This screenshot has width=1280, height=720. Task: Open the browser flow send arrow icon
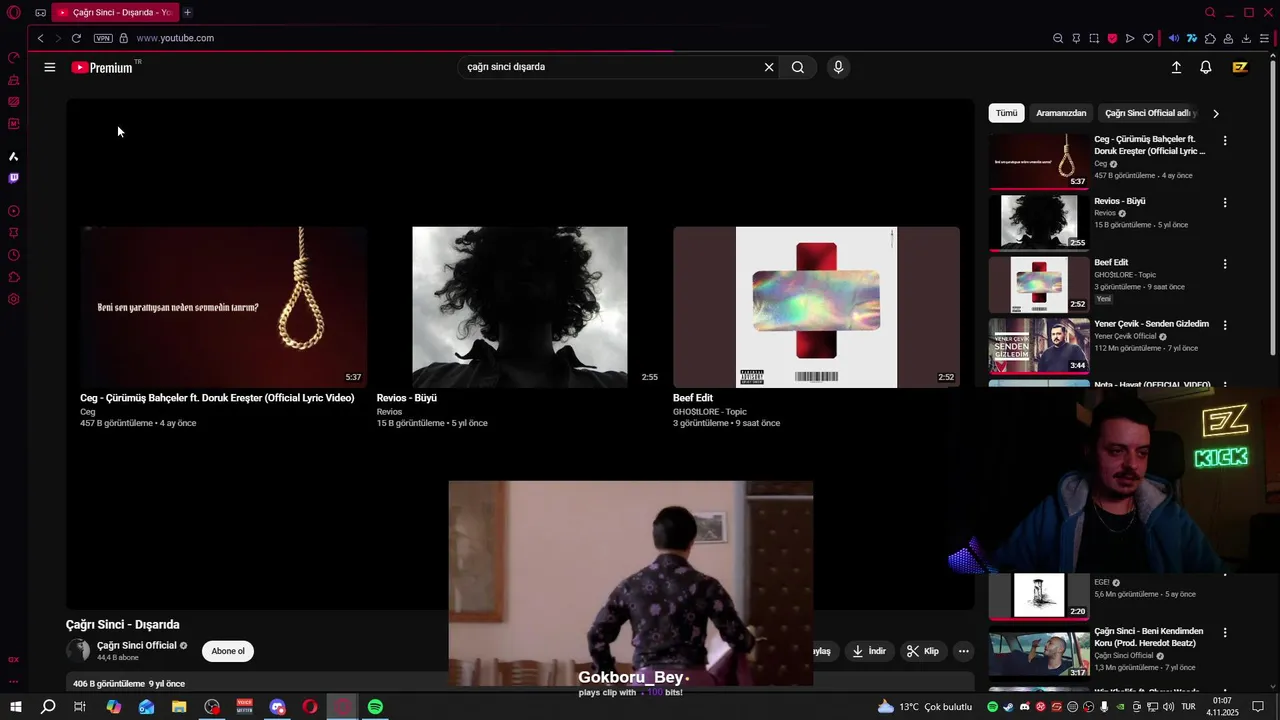1130,38
